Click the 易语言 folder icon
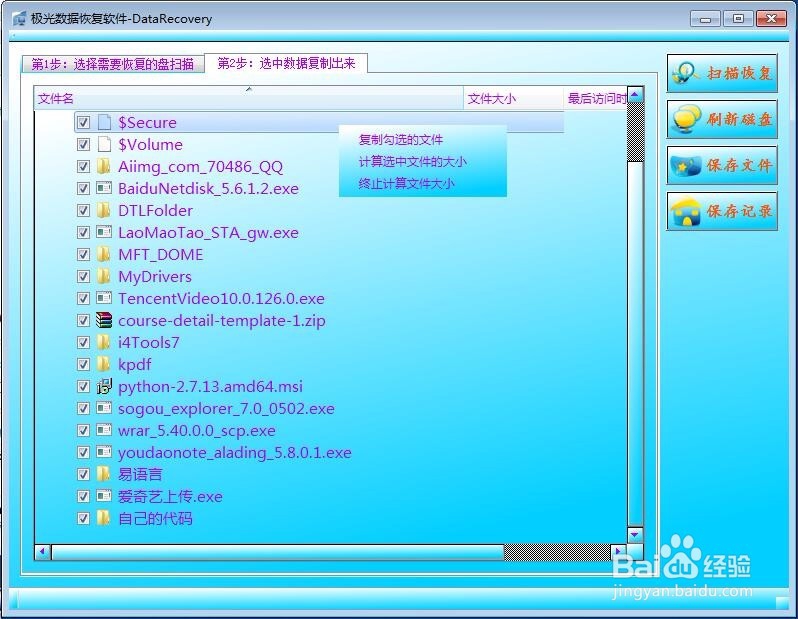Screen dimensions: 798x619 point(103,474)
